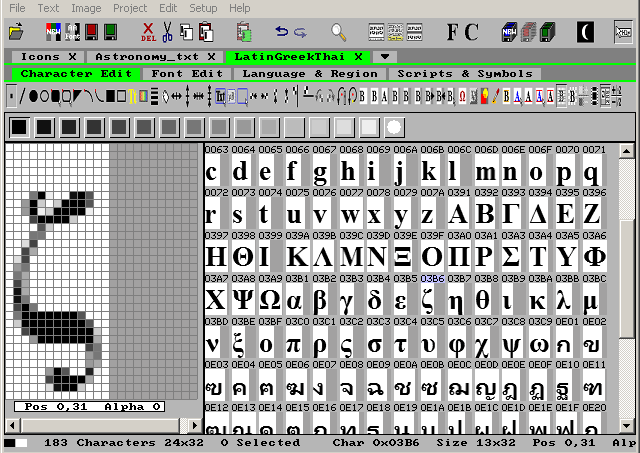
Task: Select Greek capital Sigma character cell
Action: (511, 257)
